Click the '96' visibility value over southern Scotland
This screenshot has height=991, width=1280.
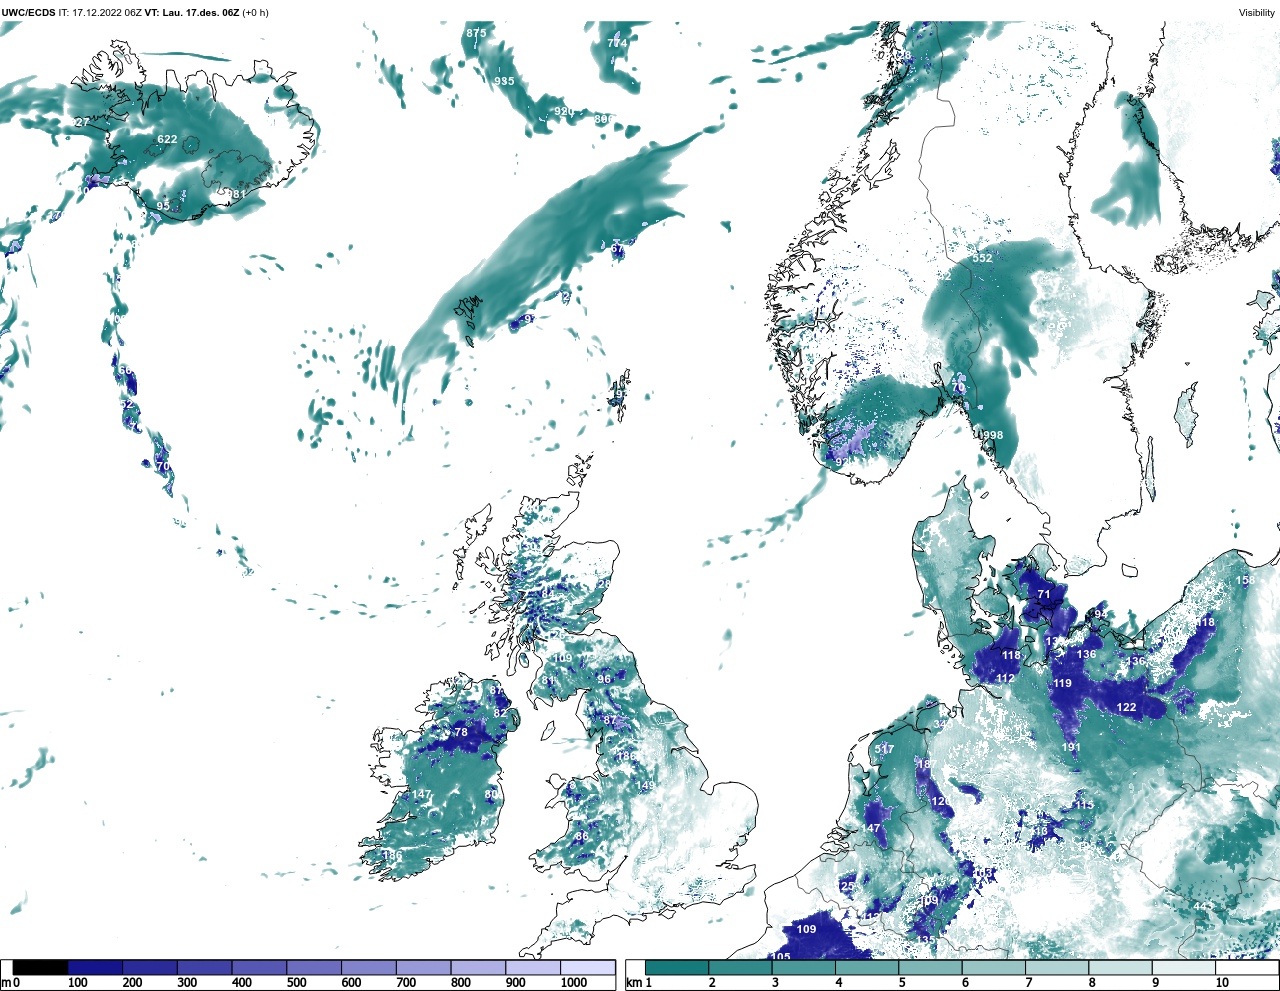point(604,679)
